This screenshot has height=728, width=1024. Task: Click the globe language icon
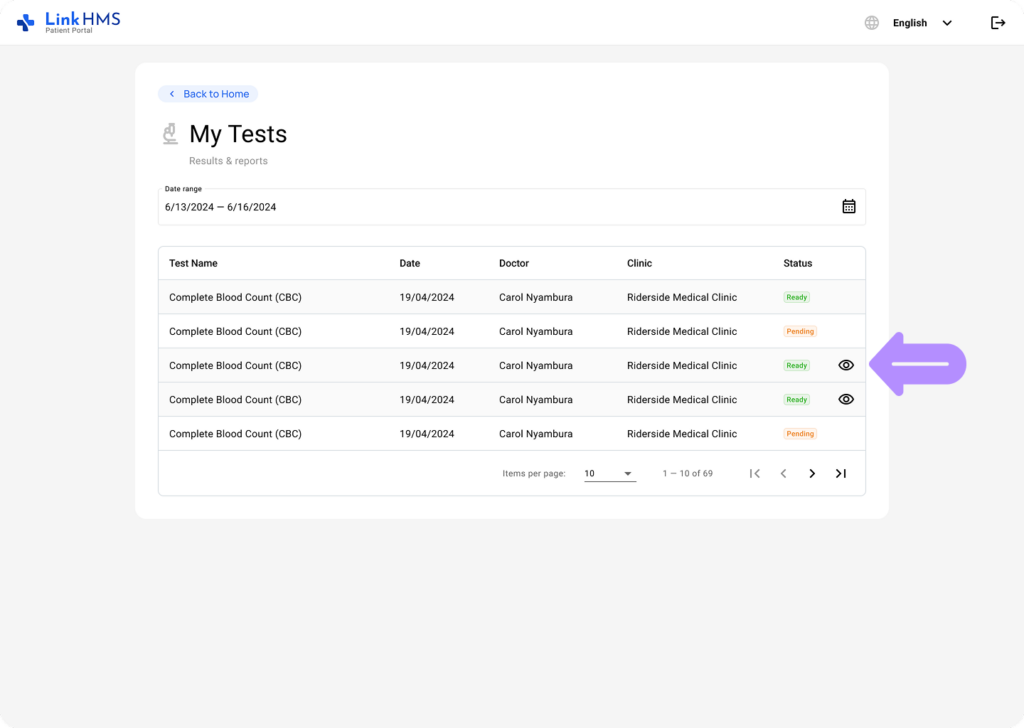[871, 23]
